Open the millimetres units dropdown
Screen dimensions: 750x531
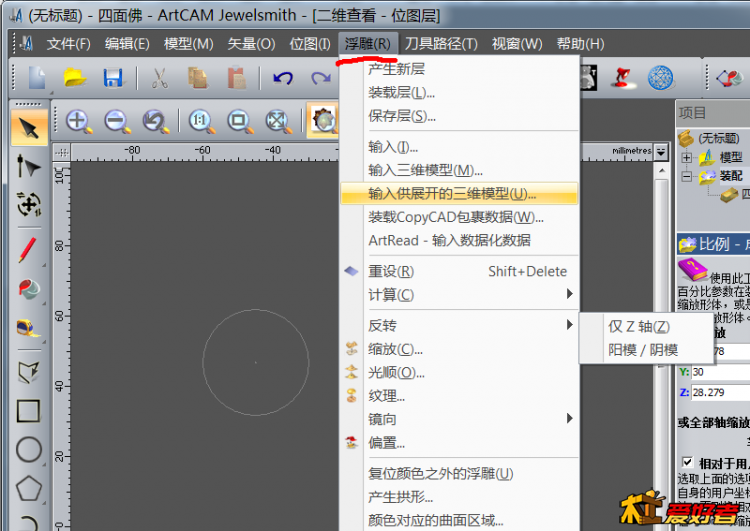(661, 152)
